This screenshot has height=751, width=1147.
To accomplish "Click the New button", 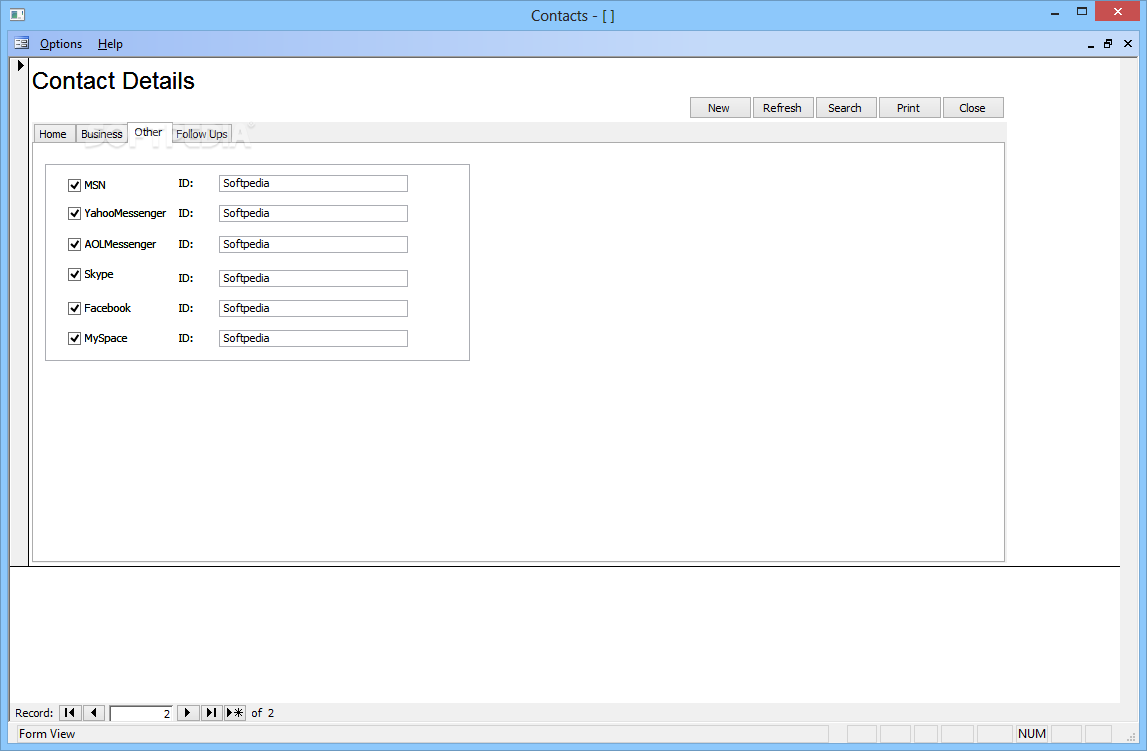I will [720, 107].
